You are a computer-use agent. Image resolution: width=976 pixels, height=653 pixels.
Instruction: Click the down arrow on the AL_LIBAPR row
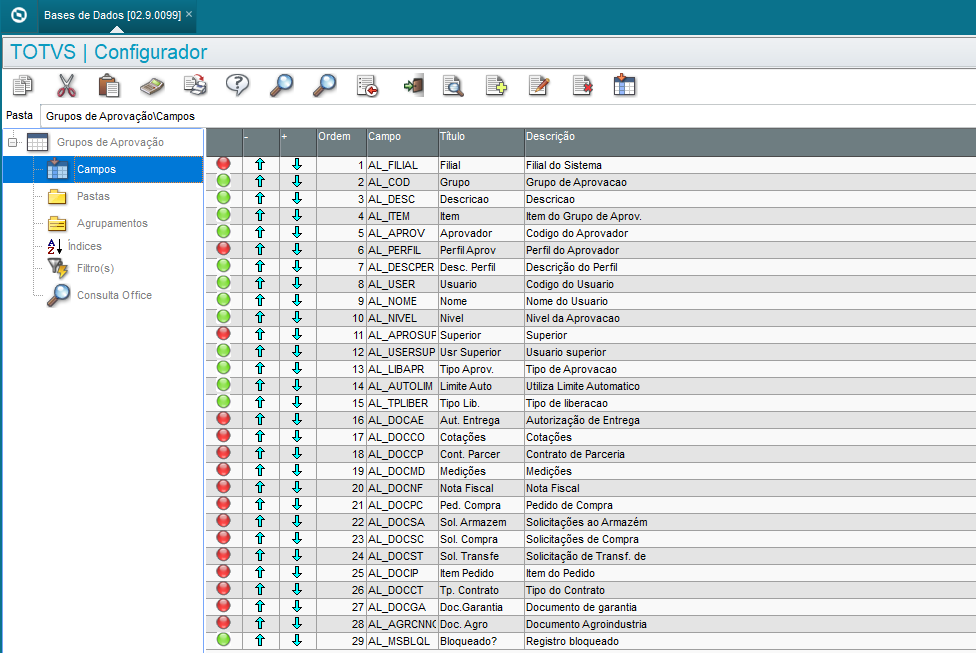click(x=297, y=369)
